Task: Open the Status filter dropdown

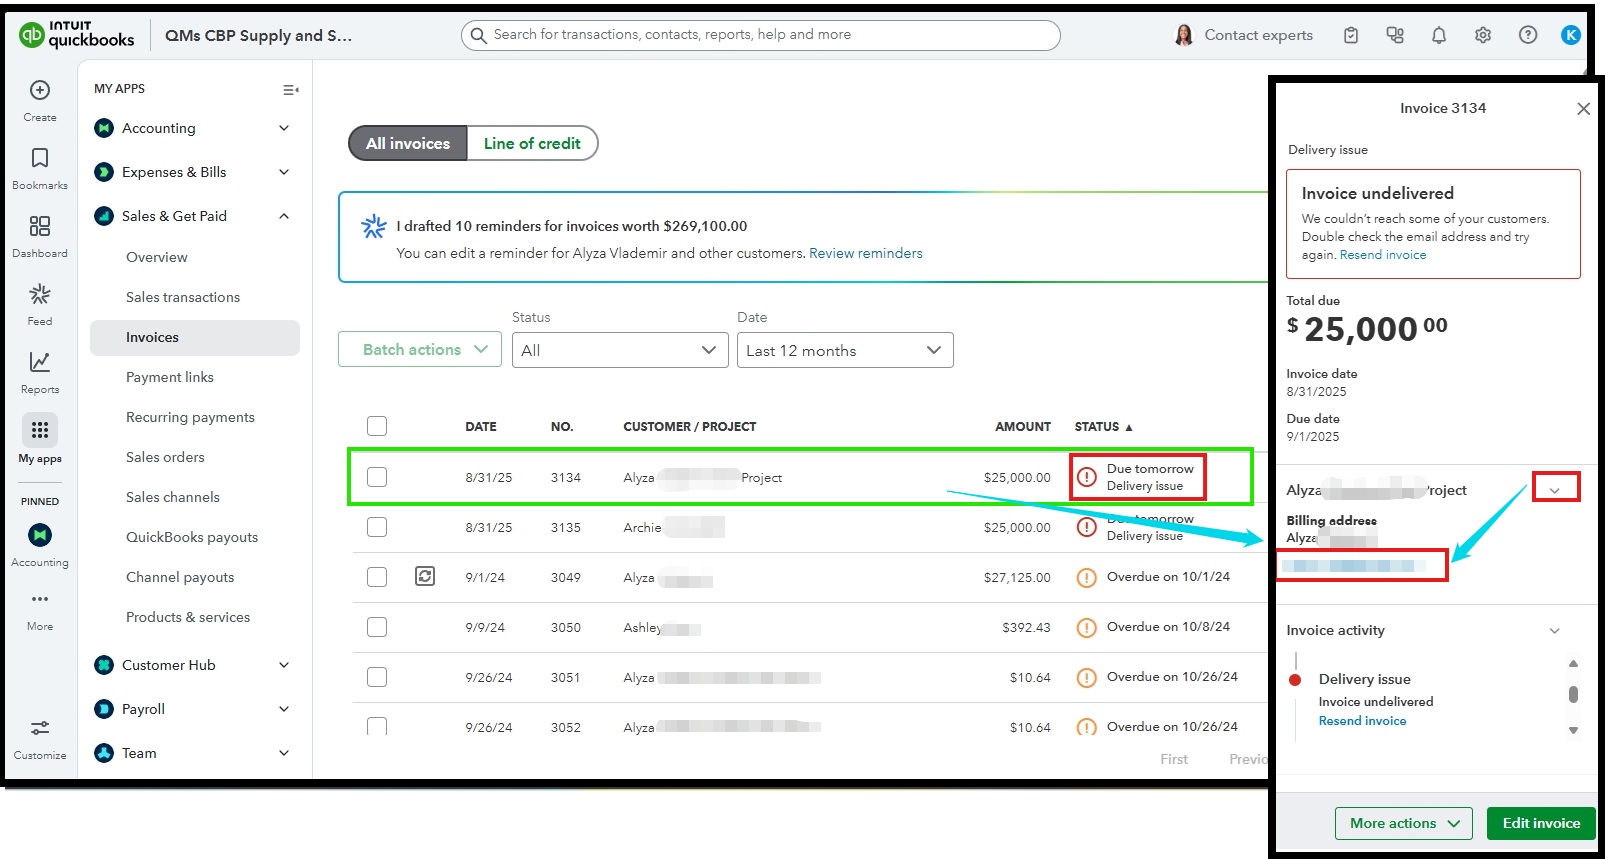Action: [620, 350]
